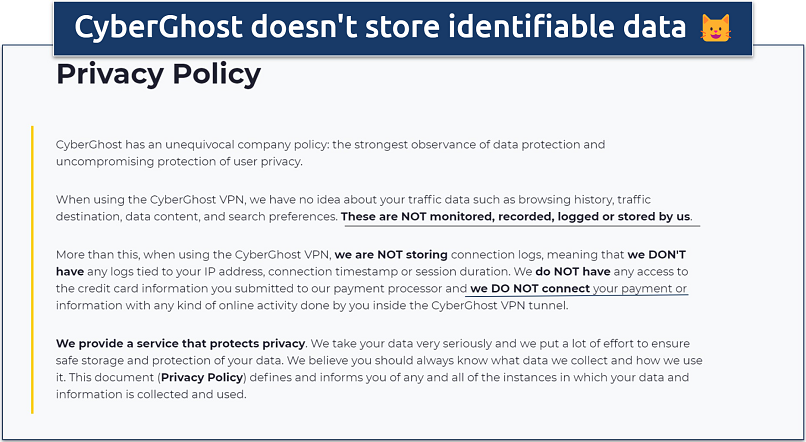
Task: Select the large Privacy Policy heading
Action: pos(158,74)
